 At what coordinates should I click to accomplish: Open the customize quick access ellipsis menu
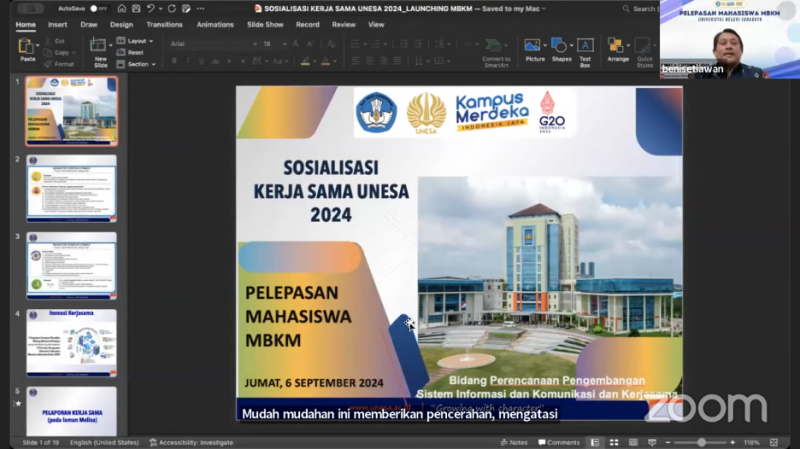[201, 9]
